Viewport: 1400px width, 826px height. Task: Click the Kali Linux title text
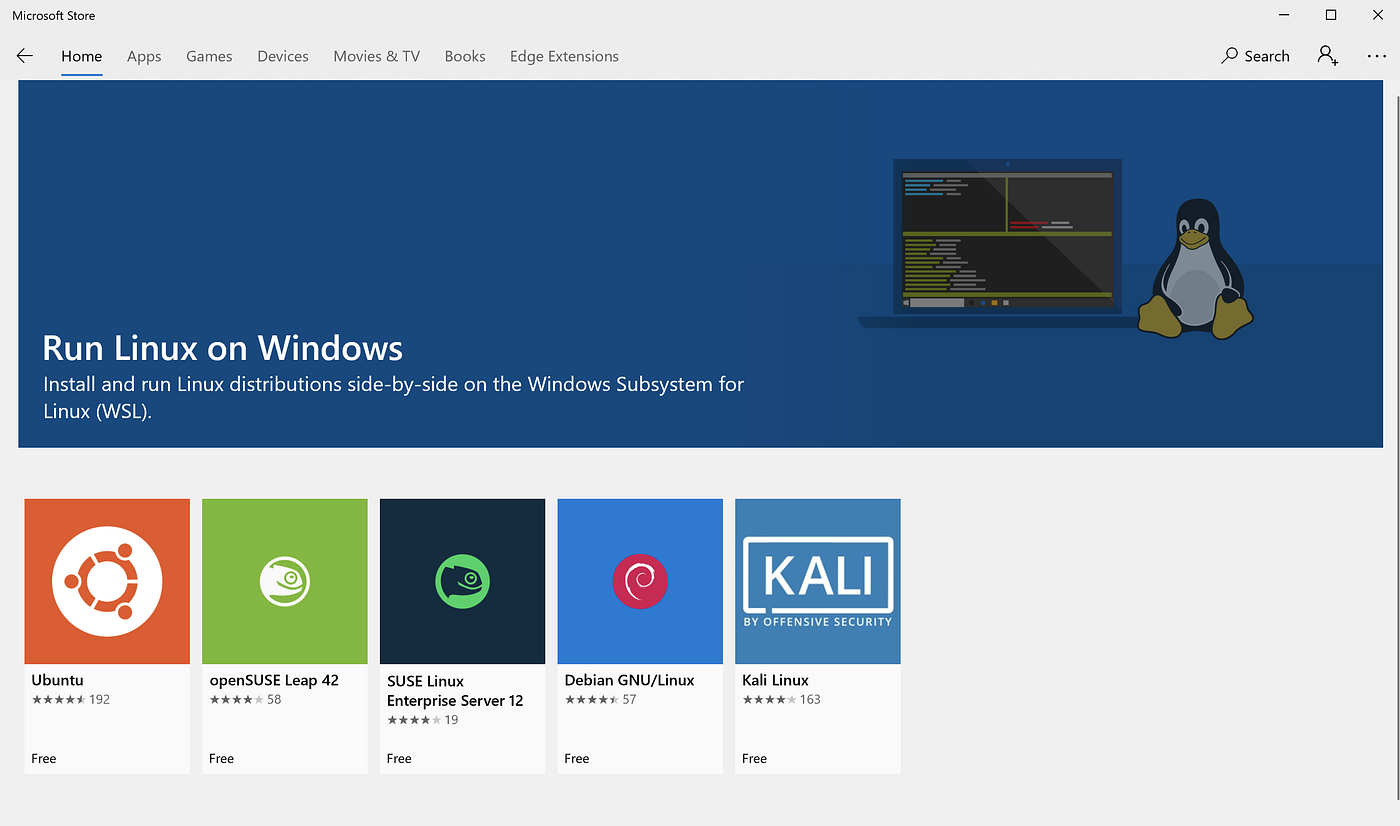(775, 680)
